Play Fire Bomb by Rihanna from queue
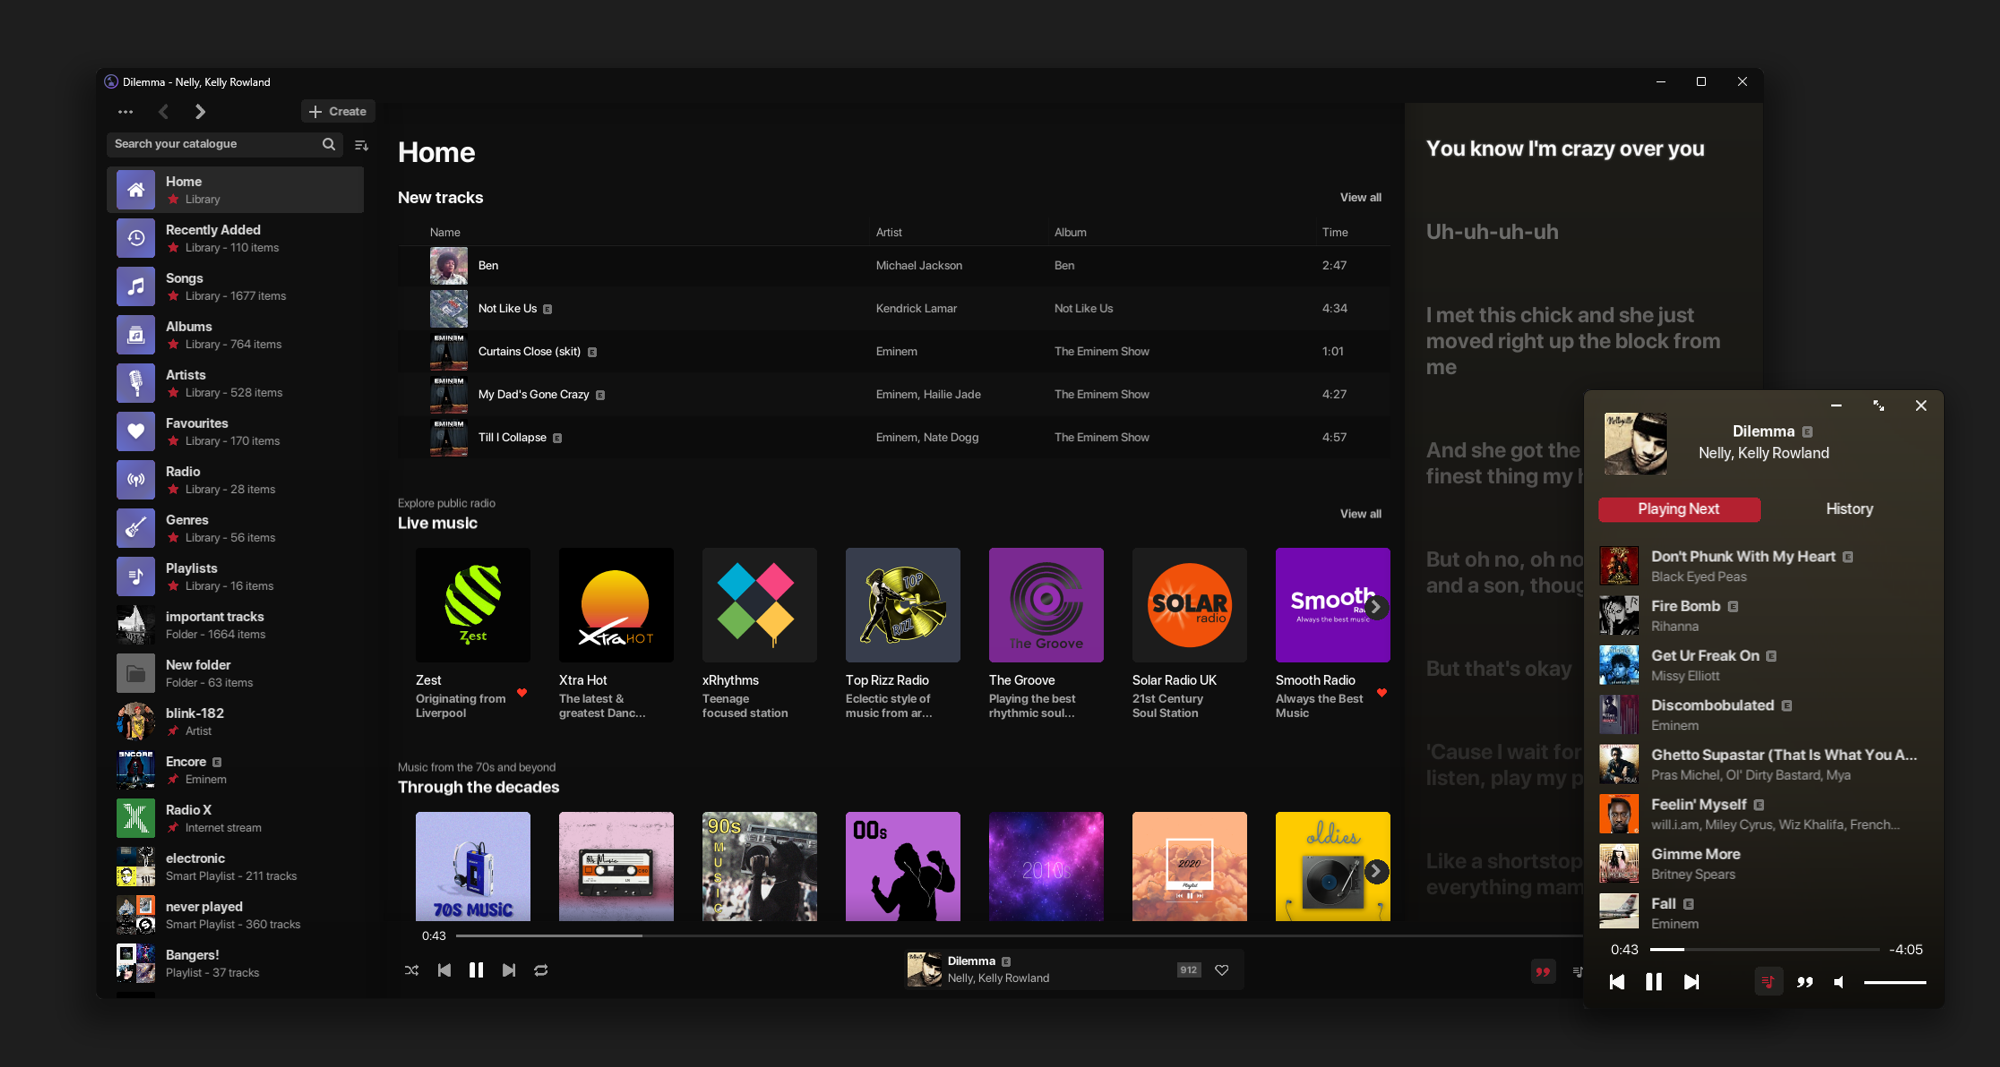This screenshot has height=1067, width=2000. pyautogui.click(x=1763, y=616)
